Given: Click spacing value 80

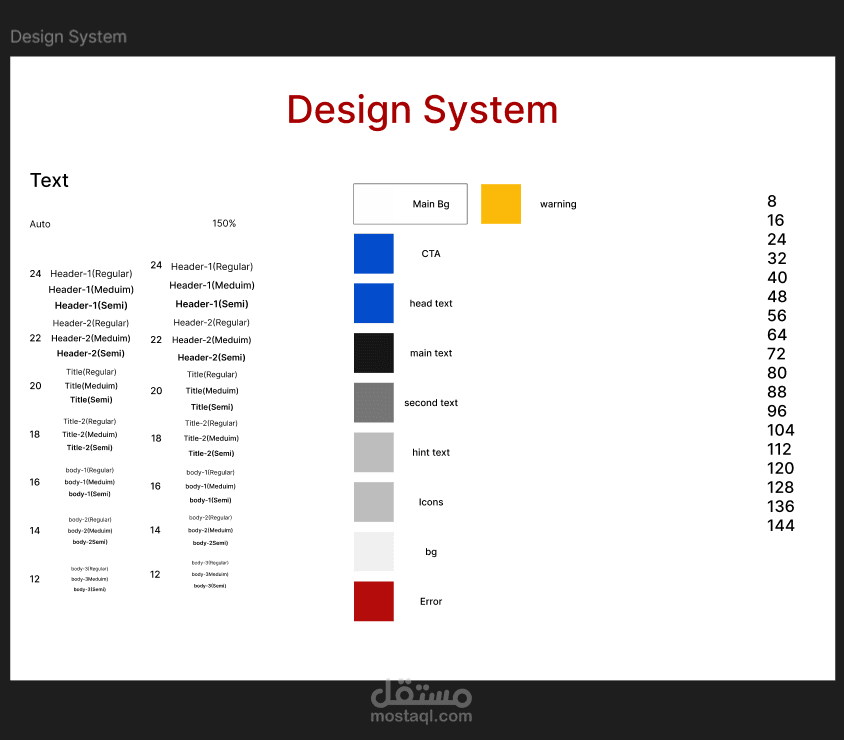Looking at the screenshot, I should 777,373.
